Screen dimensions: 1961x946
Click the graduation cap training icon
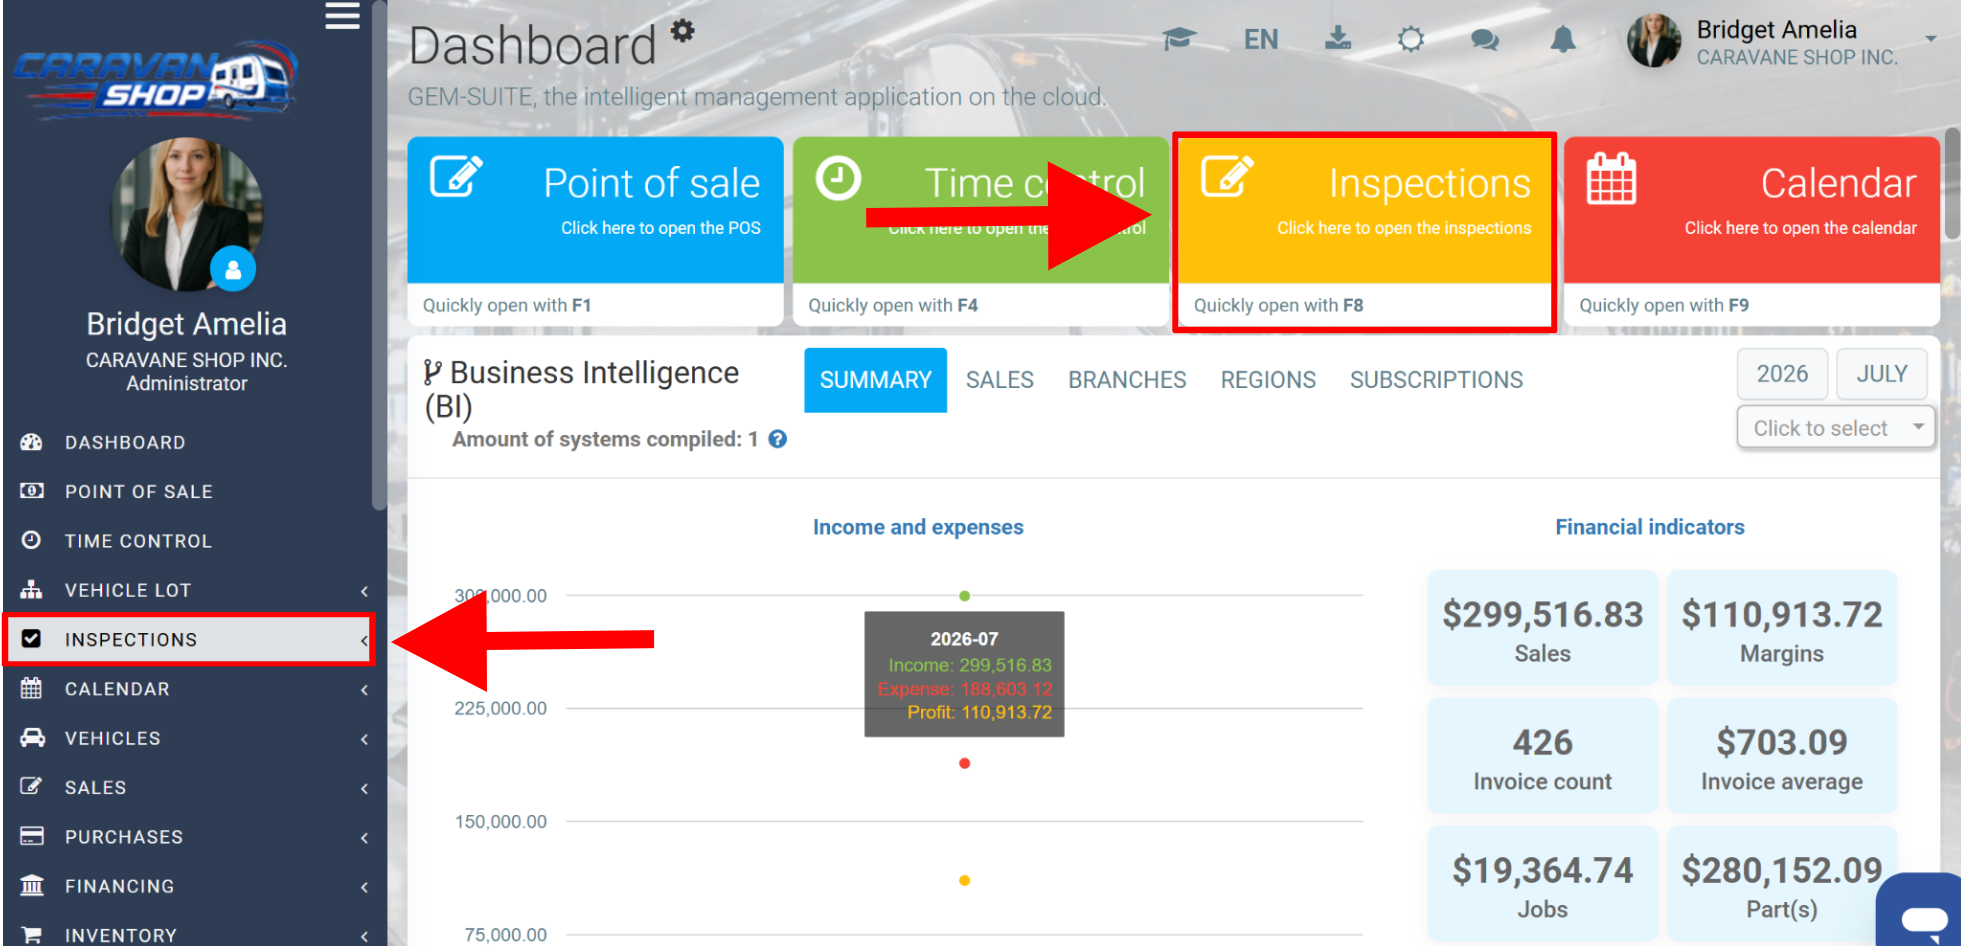(x=1180, y=39)
